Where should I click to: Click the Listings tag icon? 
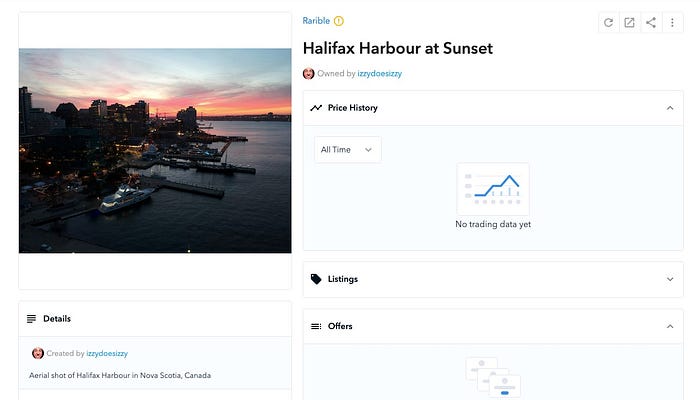click(x=316, y=279)
